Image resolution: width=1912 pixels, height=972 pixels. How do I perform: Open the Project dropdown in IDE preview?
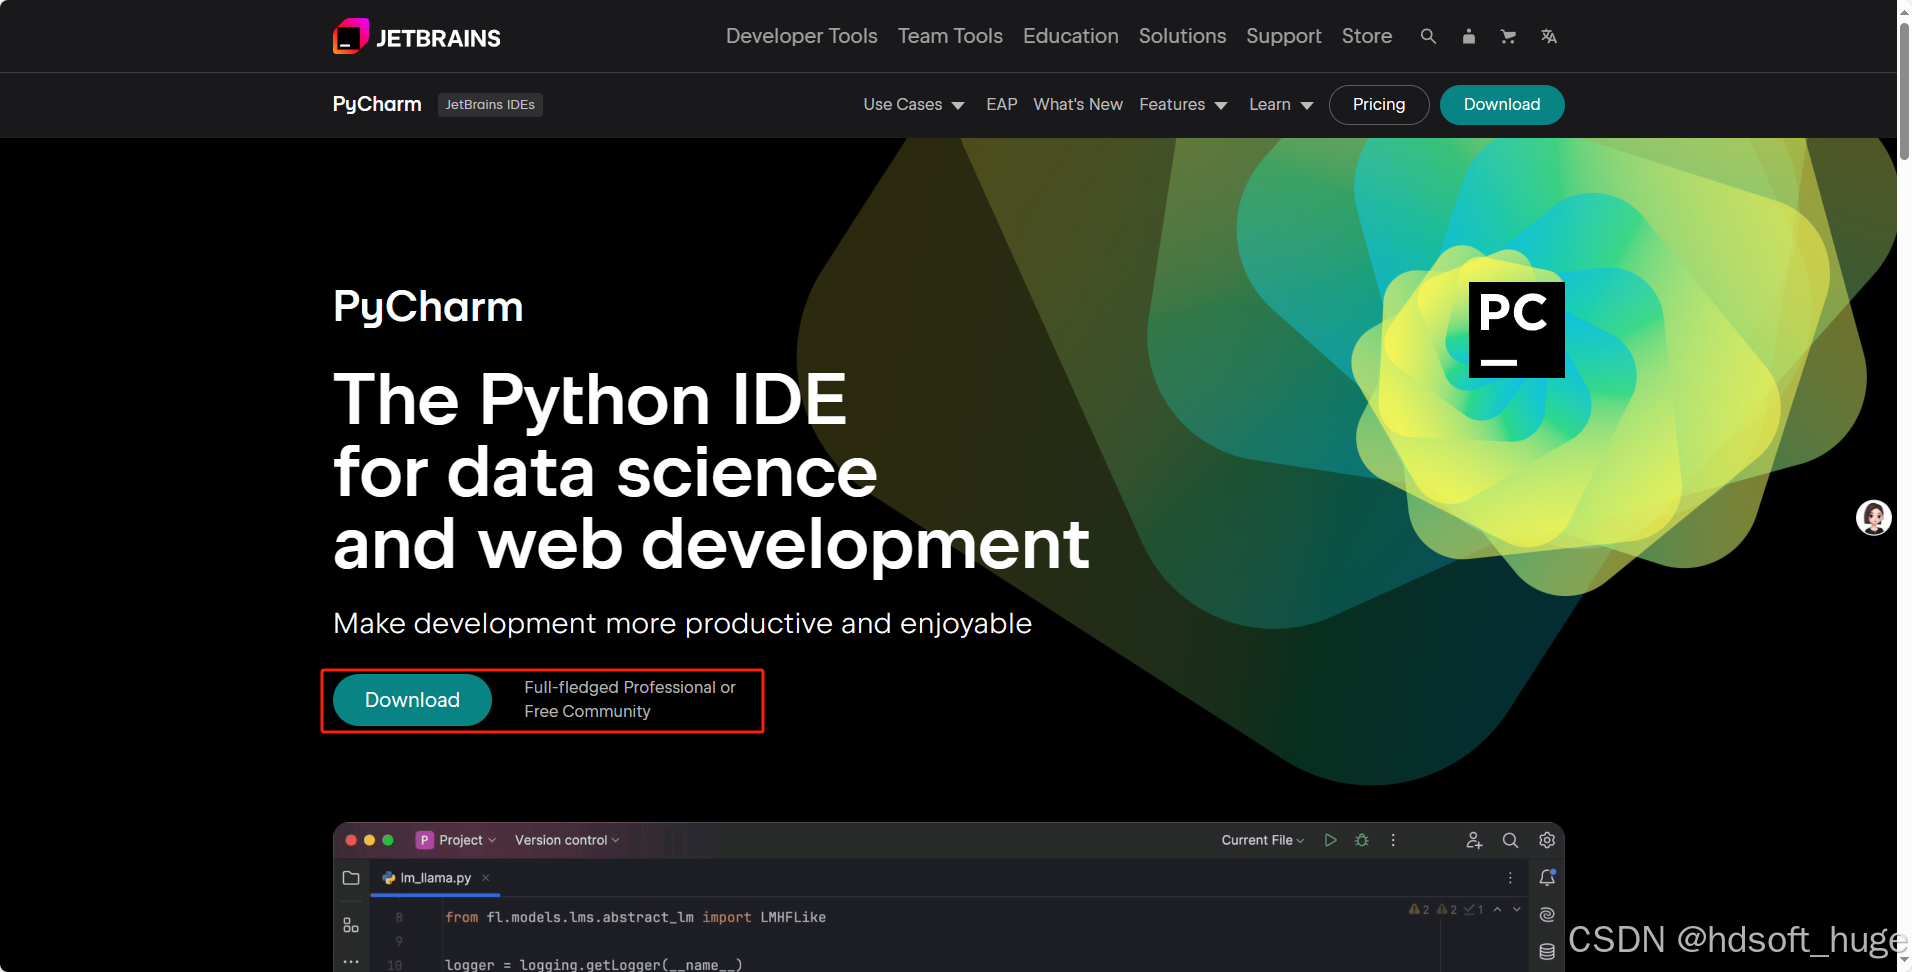tap(456, 840)
